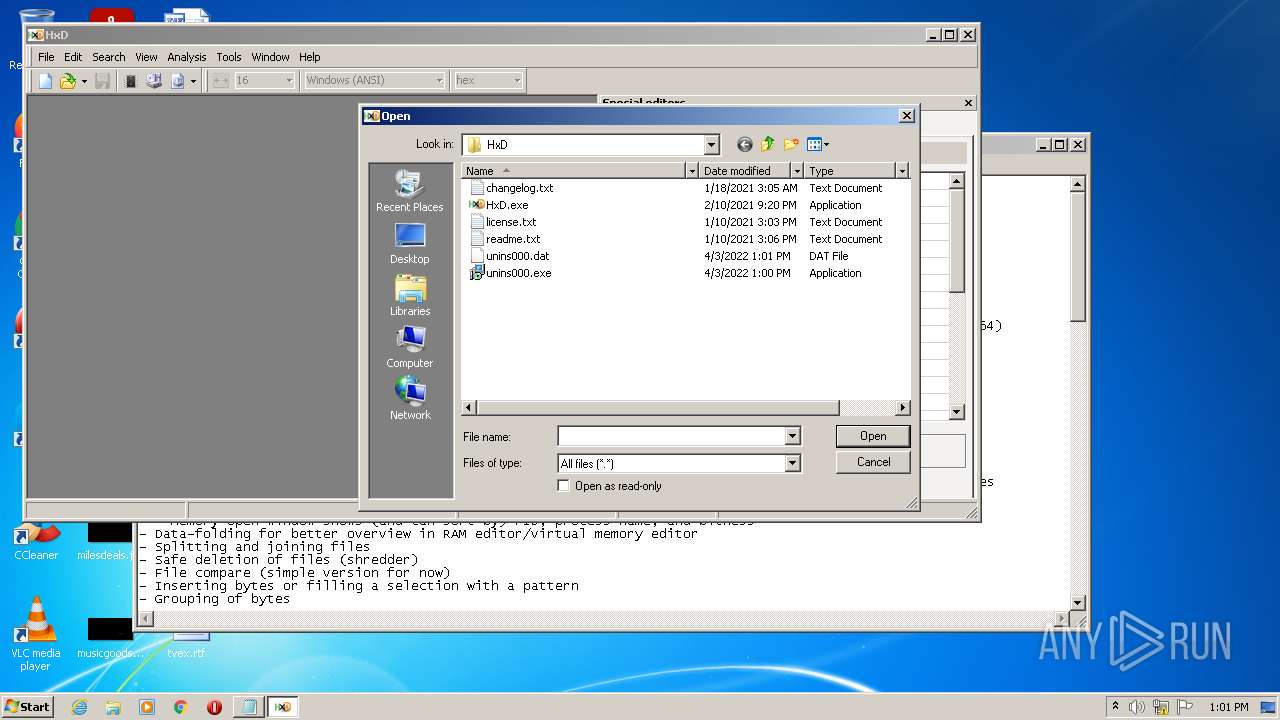This screenshot has width=1280, height=720.
Task: Click the File name input field
Action: tap(671, 436)
